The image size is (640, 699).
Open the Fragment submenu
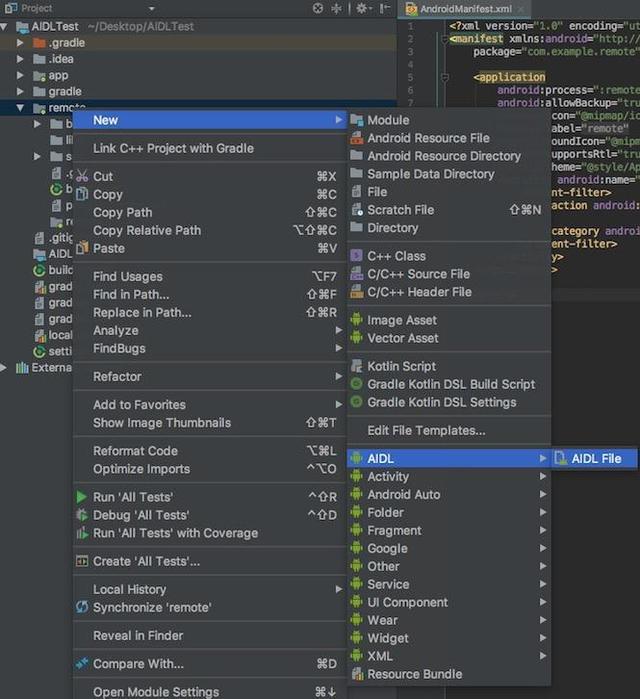tap(449, 530)
